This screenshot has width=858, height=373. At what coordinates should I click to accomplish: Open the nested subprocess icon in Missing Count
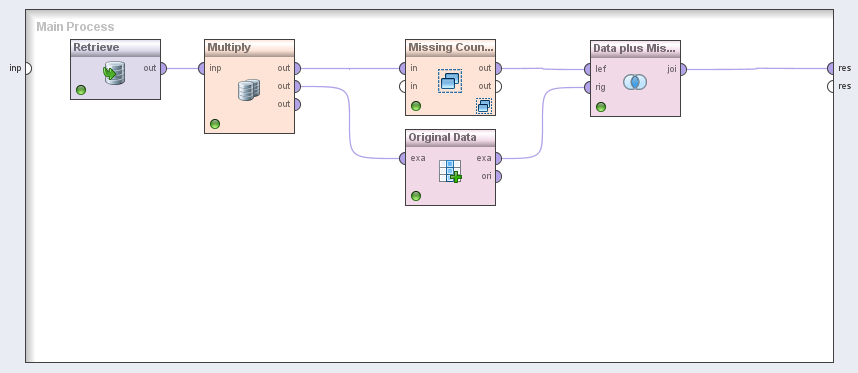tap(484, 106)
